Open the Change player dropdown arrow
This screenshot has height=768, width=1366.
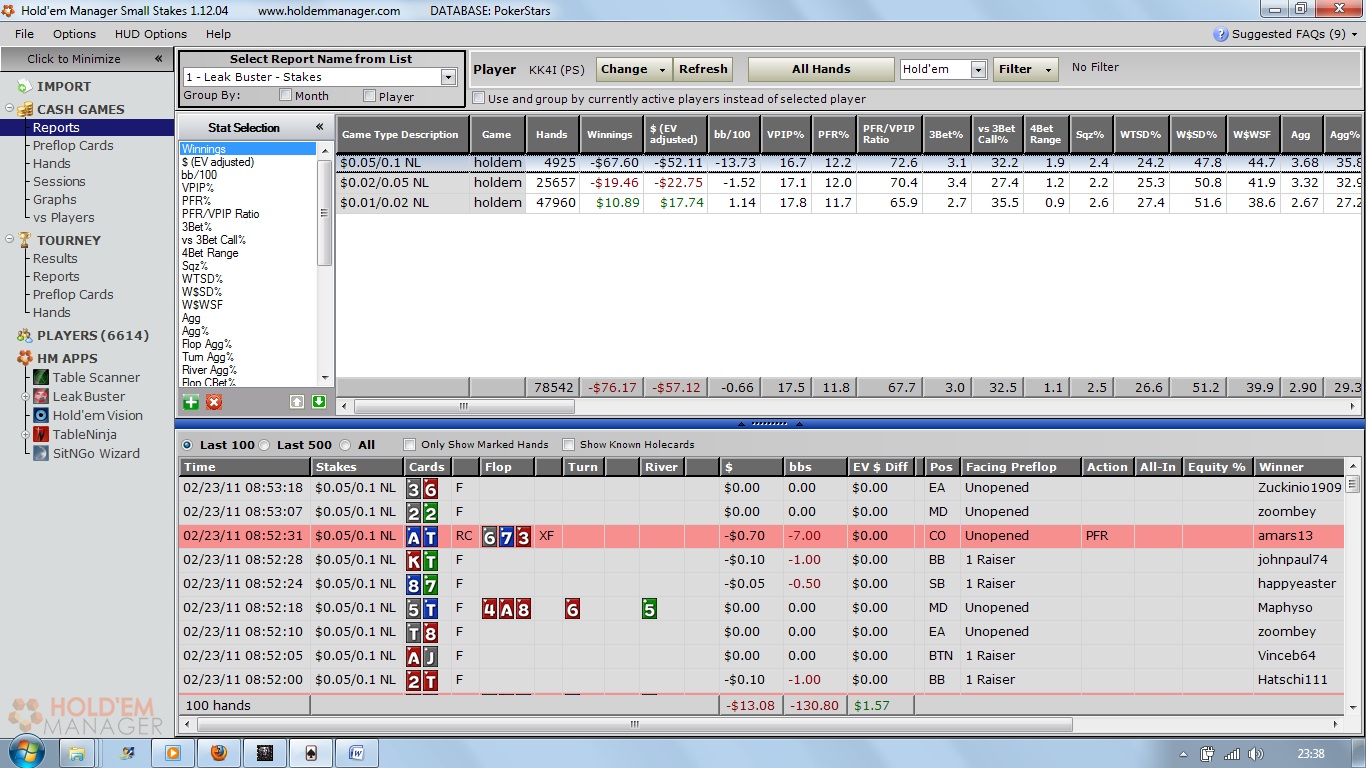[662, 70]
